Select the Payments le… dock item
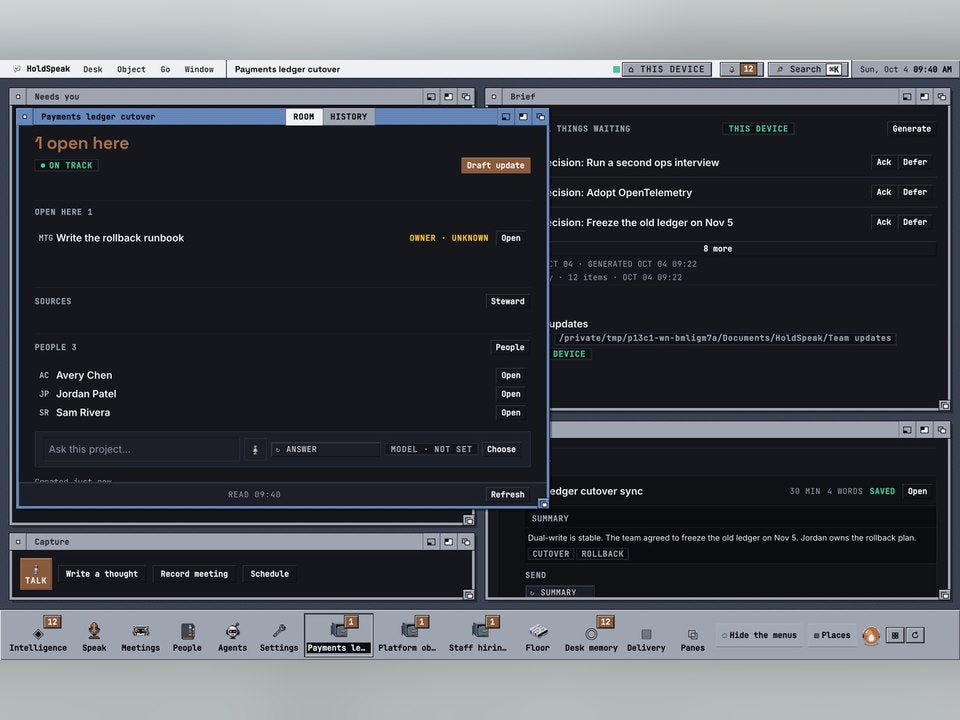 (x=339, y=636)
